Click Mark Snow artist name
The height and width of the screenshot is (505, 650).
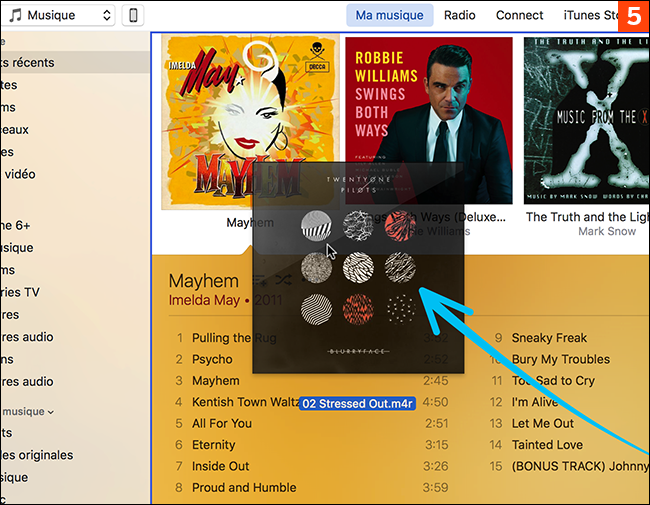coord(607,231)
